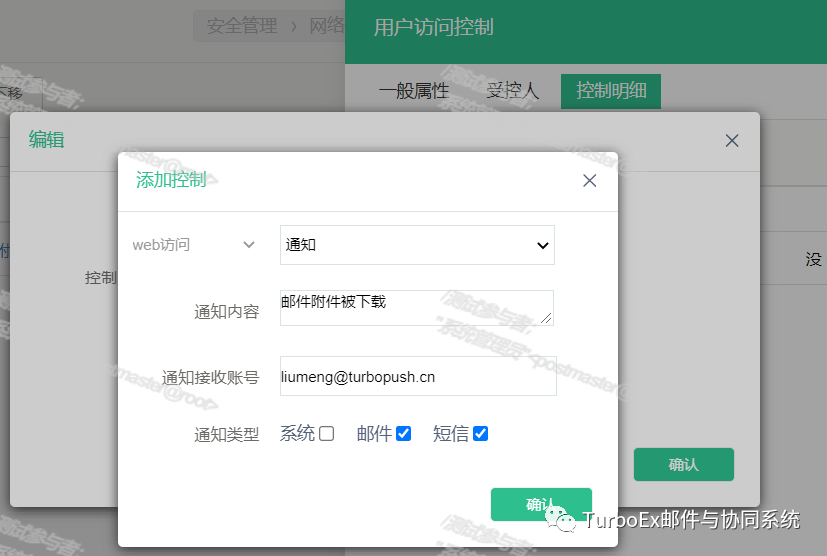Open the 通知 action dropdown
This screenshot has width=827, height=556.
[x=417, y=245]
